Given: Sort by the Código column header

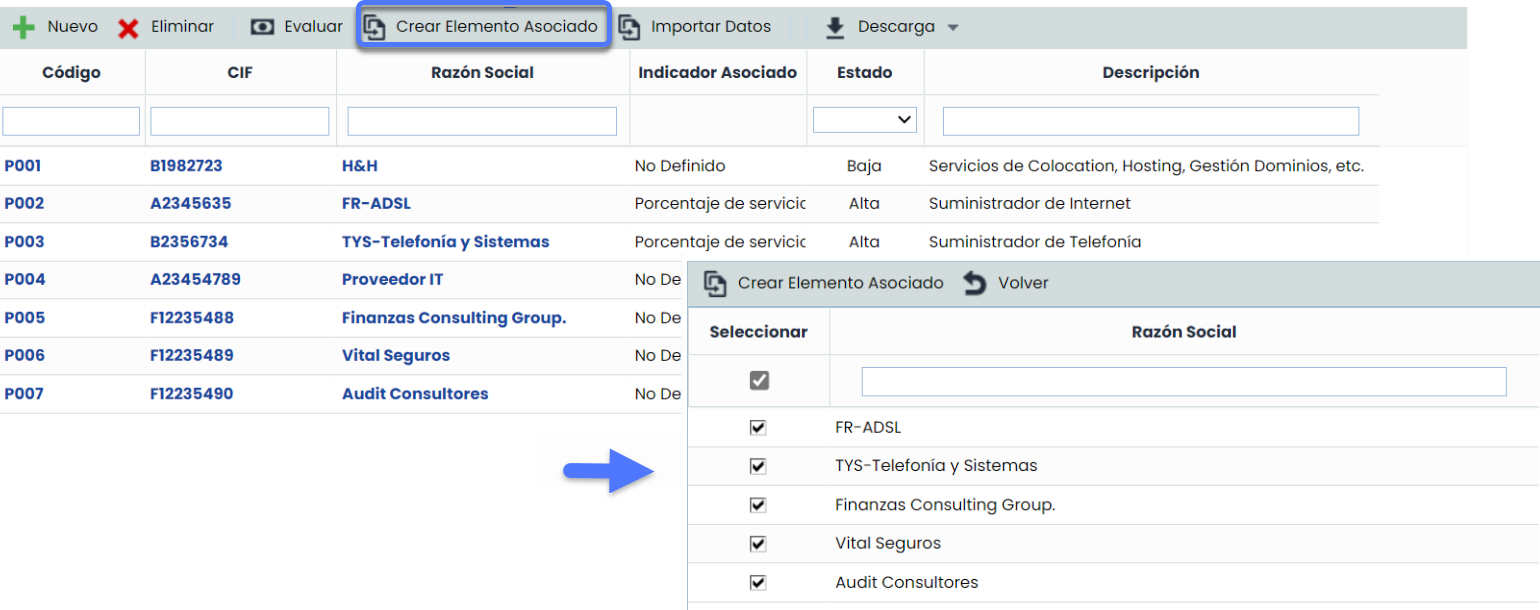Looking at the screenshot, I should coord(72,72).
